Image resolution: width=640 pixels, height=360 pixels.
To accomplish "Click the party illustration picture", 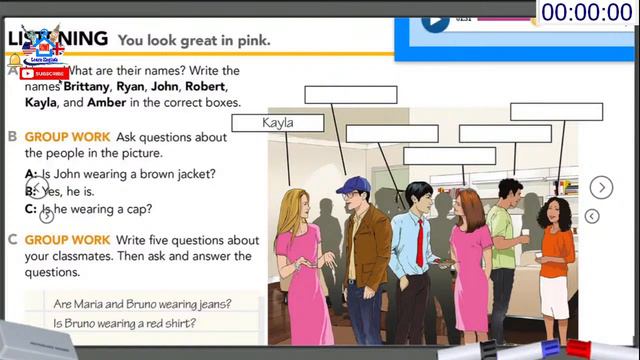I will [x=423, y=227].
